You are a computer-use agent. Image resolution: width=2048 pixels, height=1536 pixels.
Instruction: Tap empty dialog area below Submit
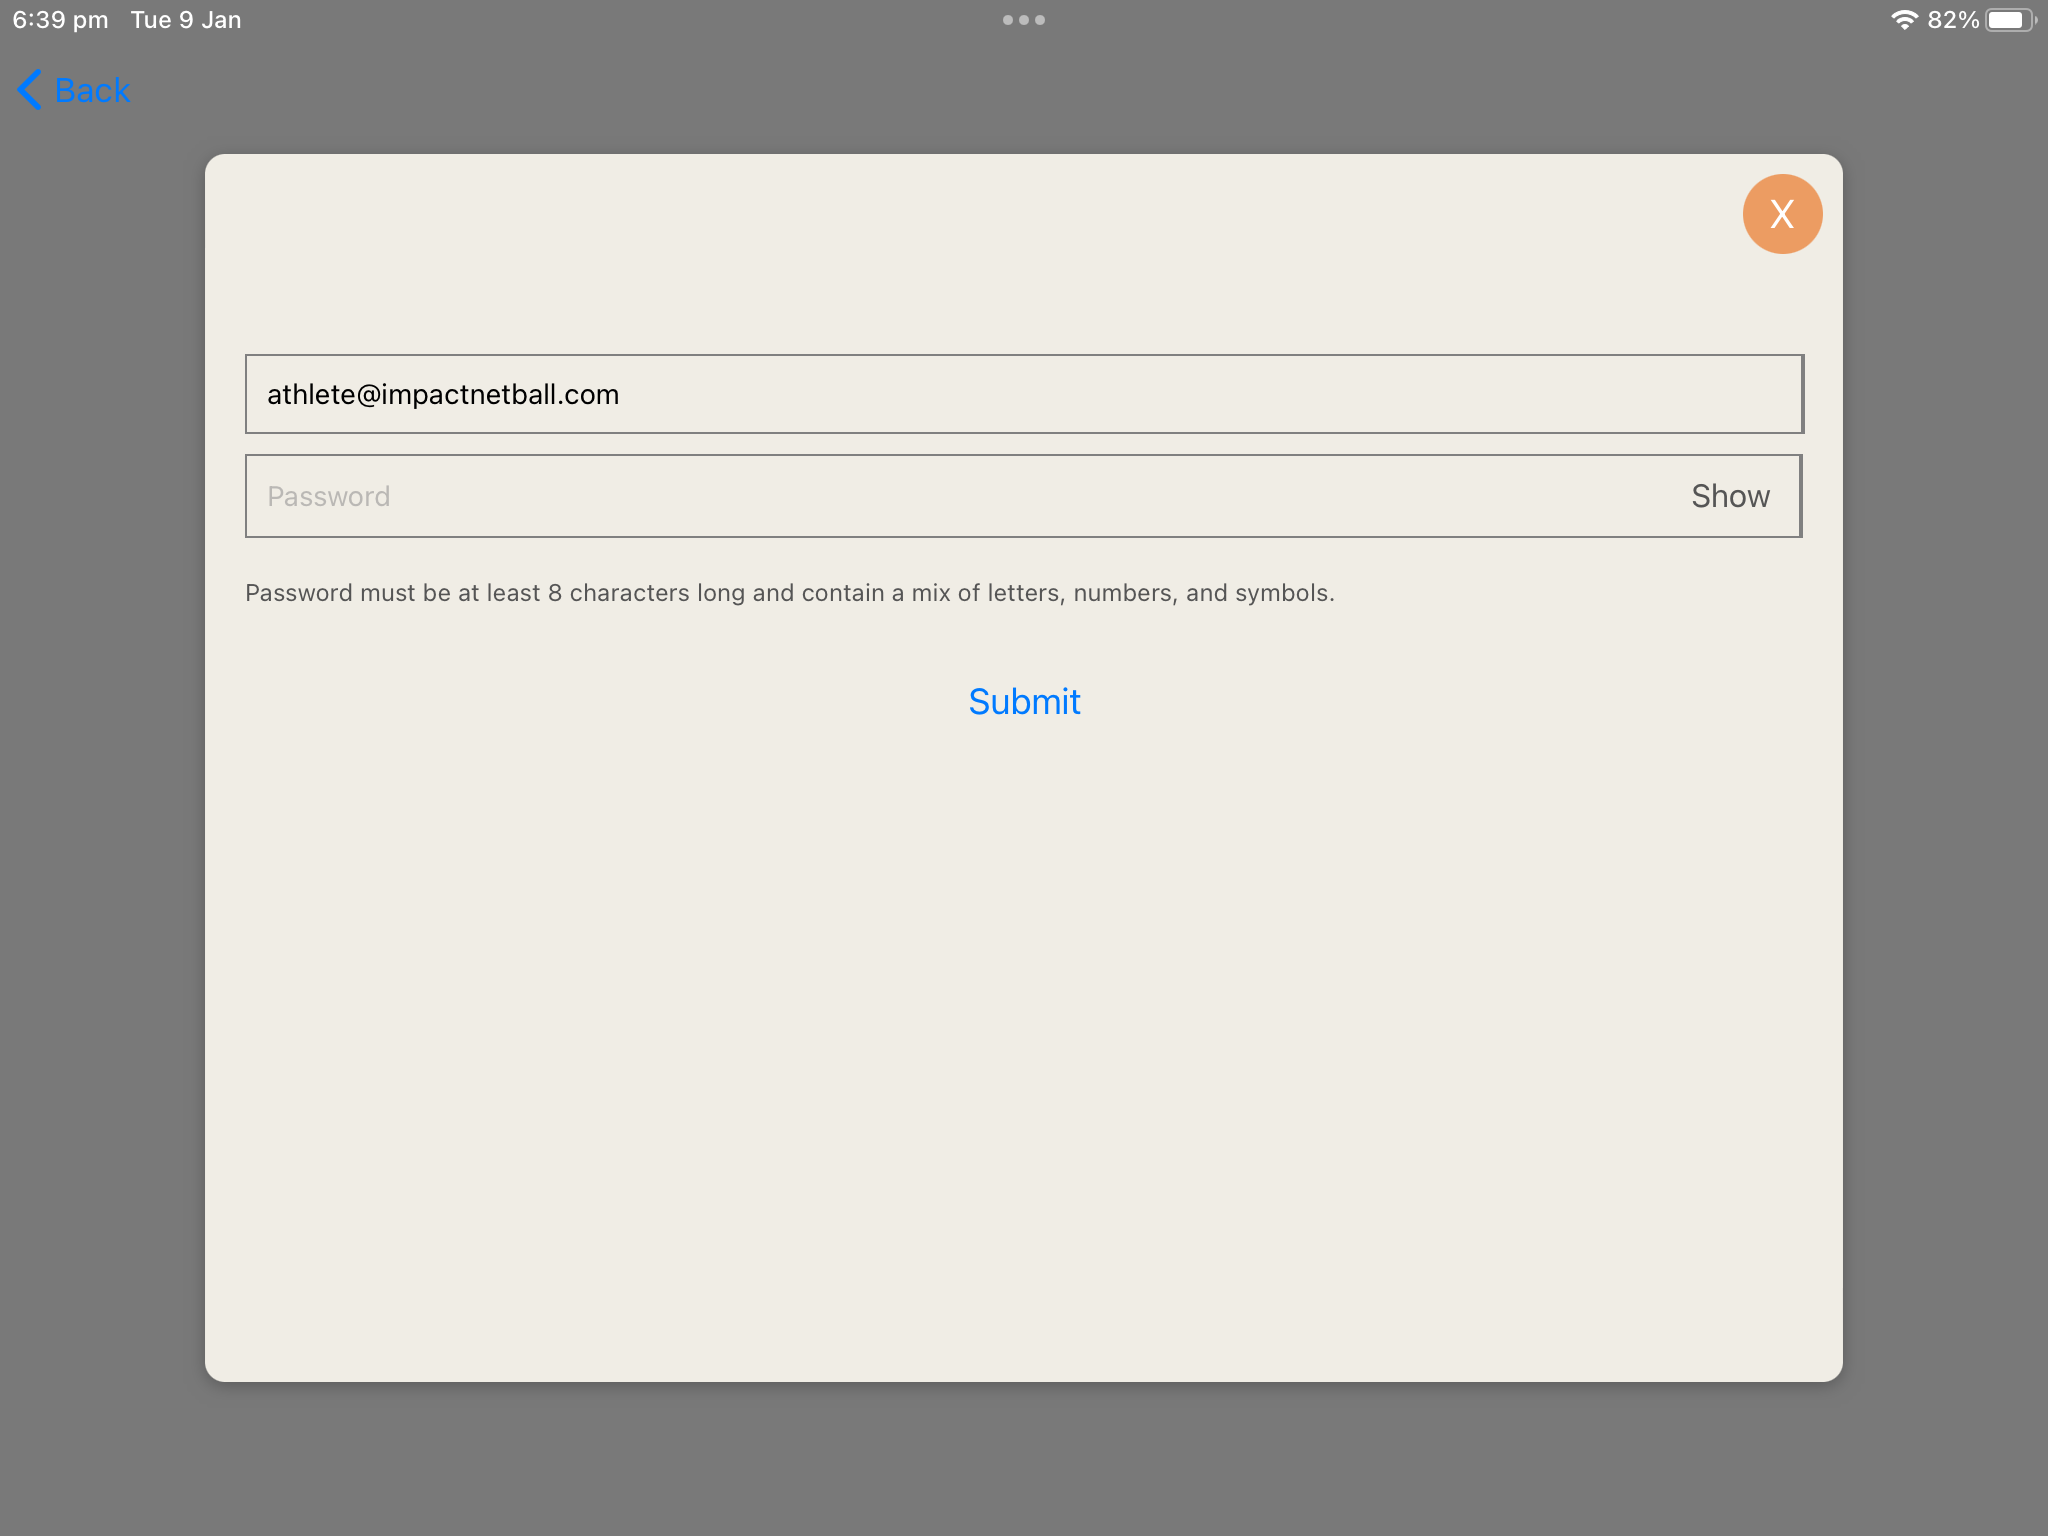(x=1024, y=1050)
